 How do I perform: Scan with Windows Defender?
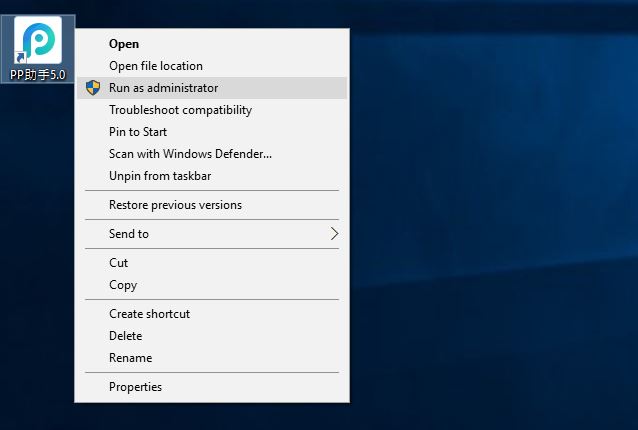[x=190, y=154]
